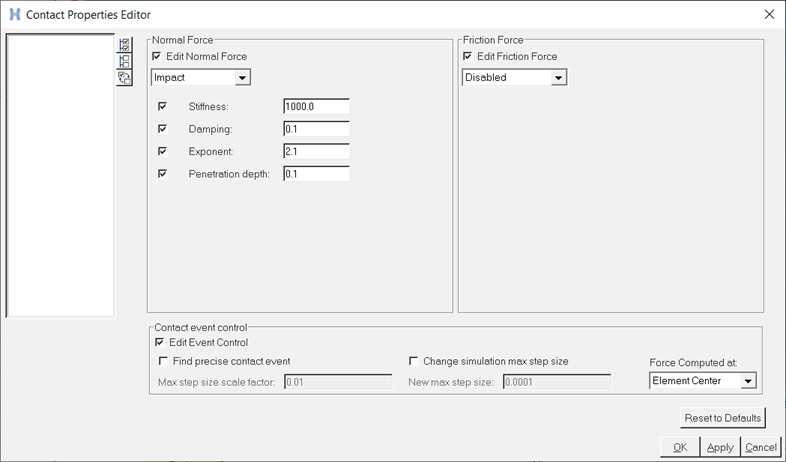Click the 'Force Computed at:' label
786x462 pixels.
(693, 362)
